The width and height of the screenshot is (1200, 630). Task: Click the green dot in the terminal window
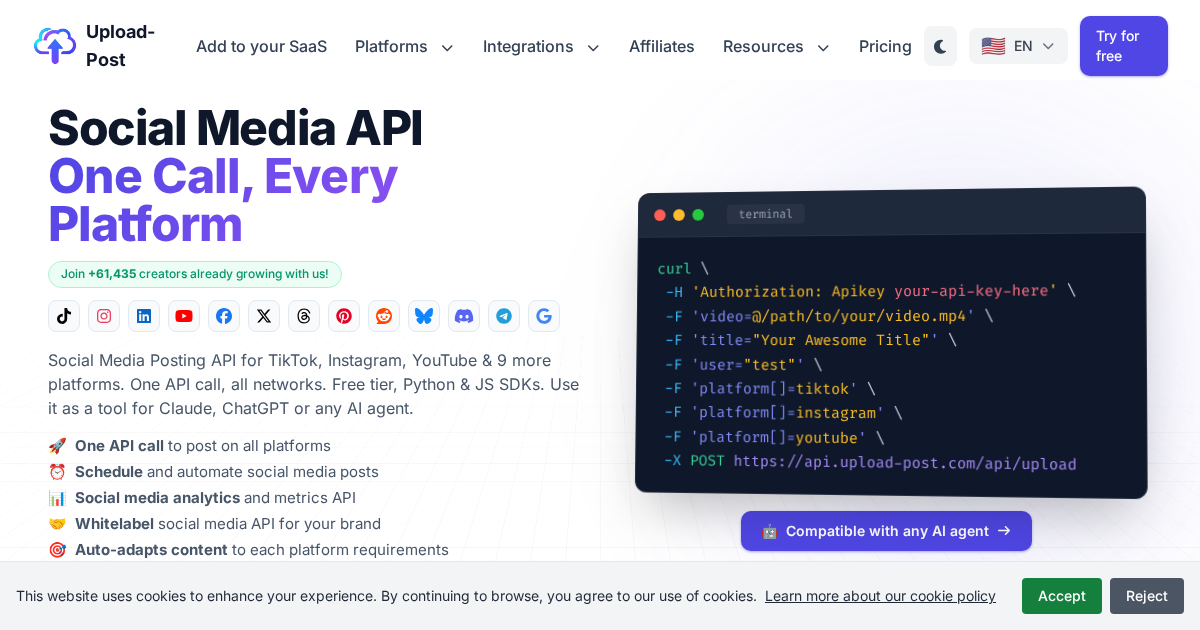pos(698,215)
